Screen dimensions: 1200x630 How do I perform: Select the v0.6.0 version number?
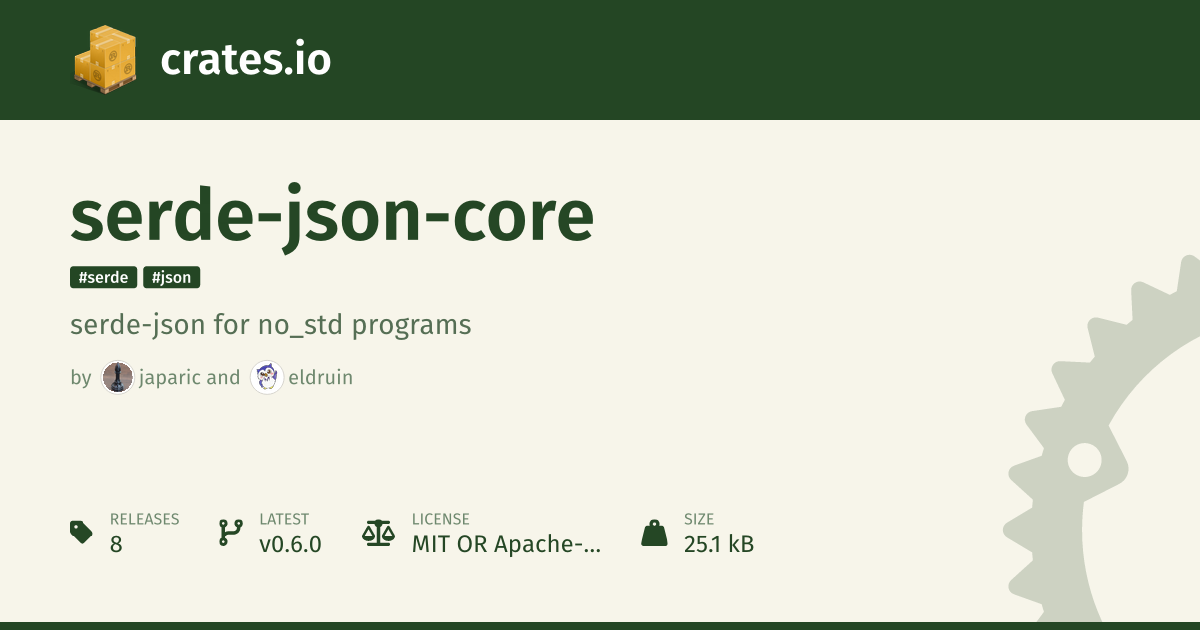click(290, 545)
